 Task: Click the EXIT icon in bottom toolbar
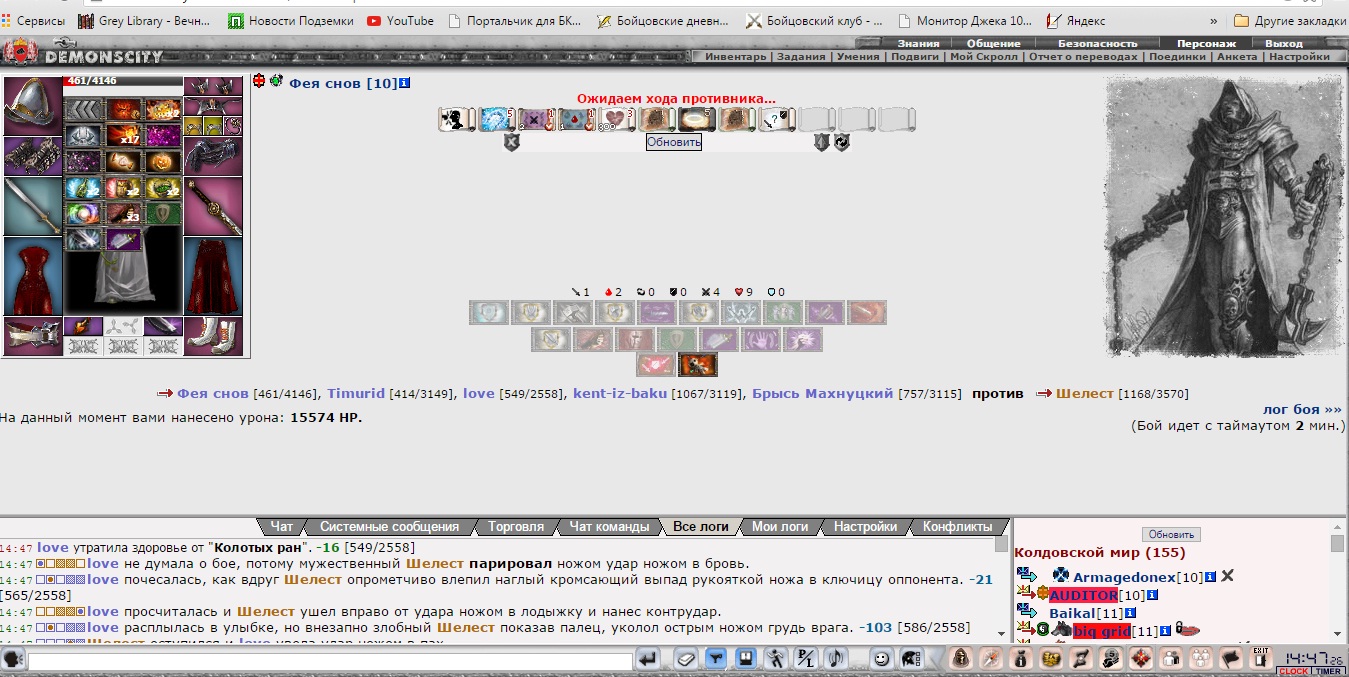(1261, 659)
